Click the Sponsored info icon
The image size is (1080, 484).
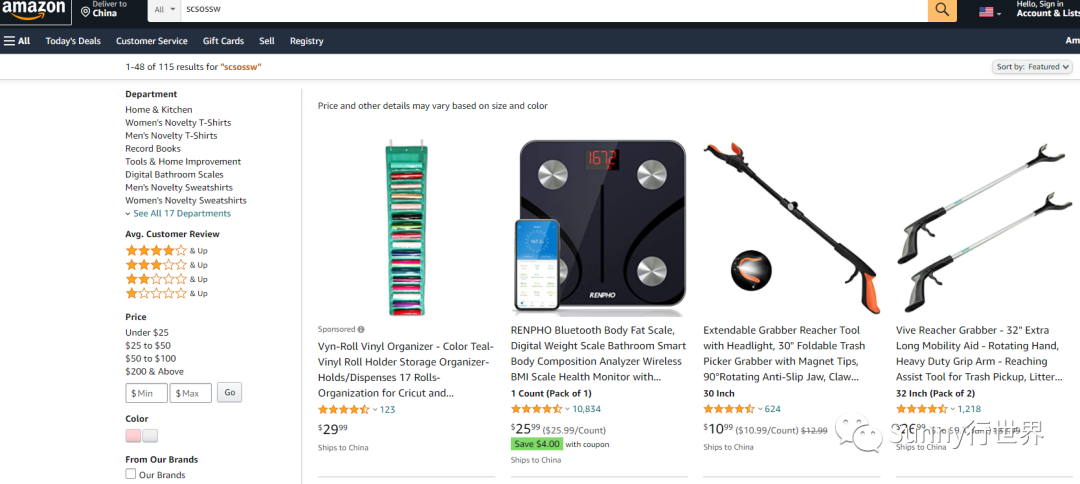tap(361, 329)
